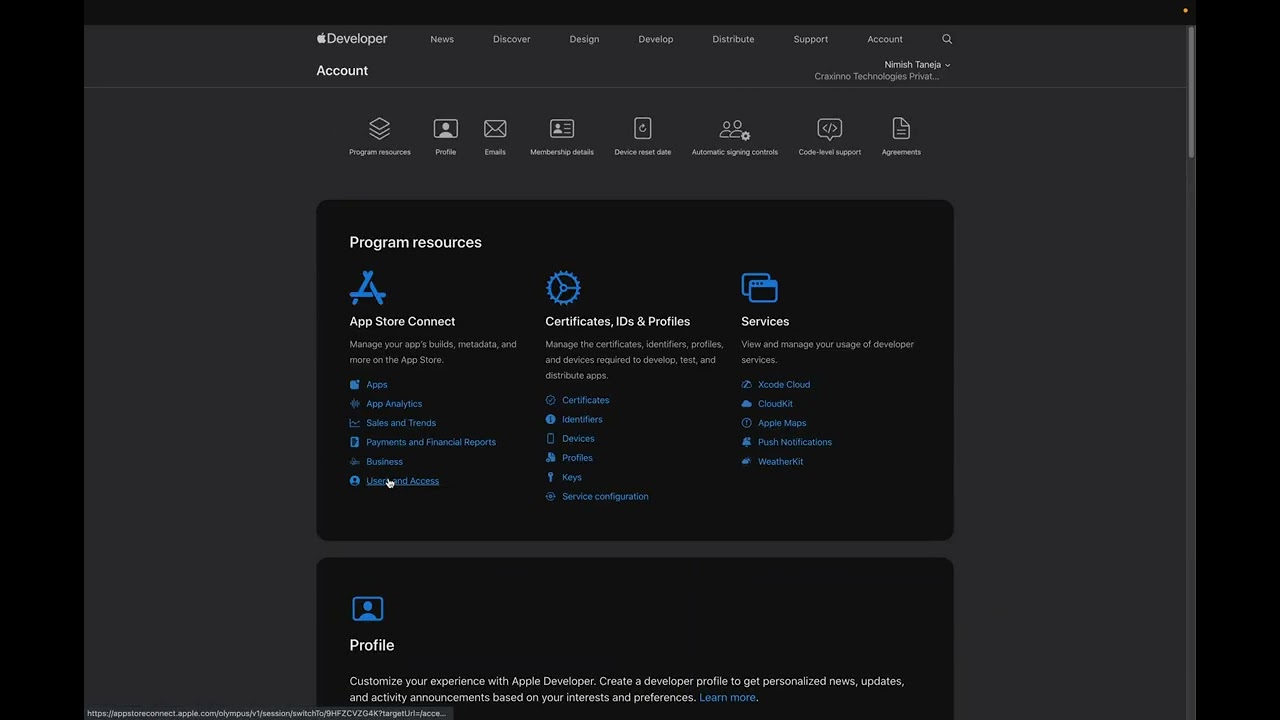
Task: Click the large Profile section icon
Action: click(368, 608)
